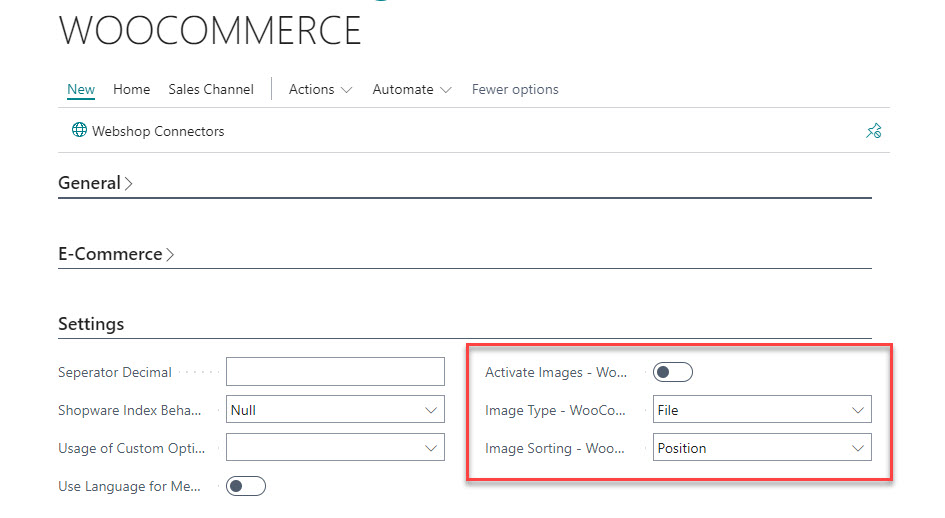Toggle the Activate Images switch
The image size is (945, 518).
[673, 372]
